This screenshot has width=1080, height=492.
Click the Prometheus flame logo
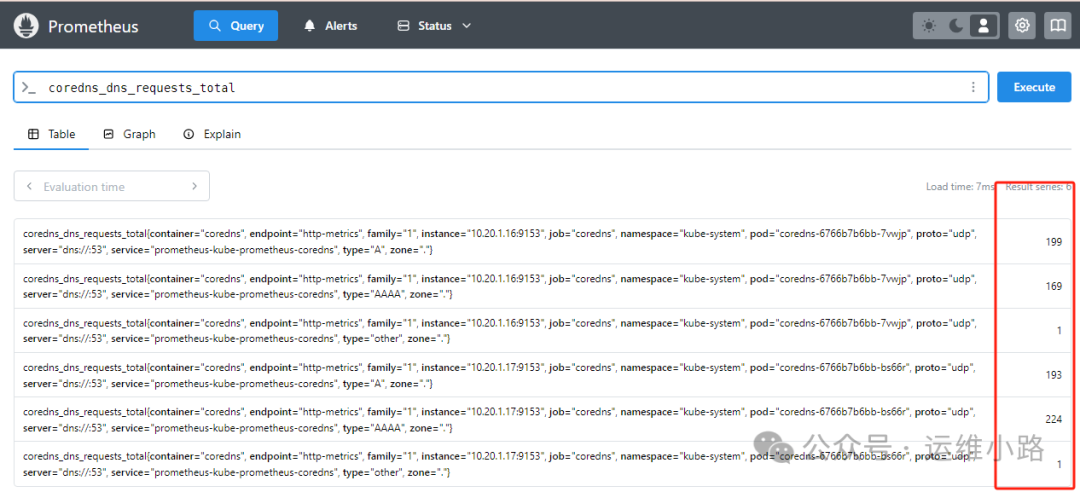click(25, 26)
